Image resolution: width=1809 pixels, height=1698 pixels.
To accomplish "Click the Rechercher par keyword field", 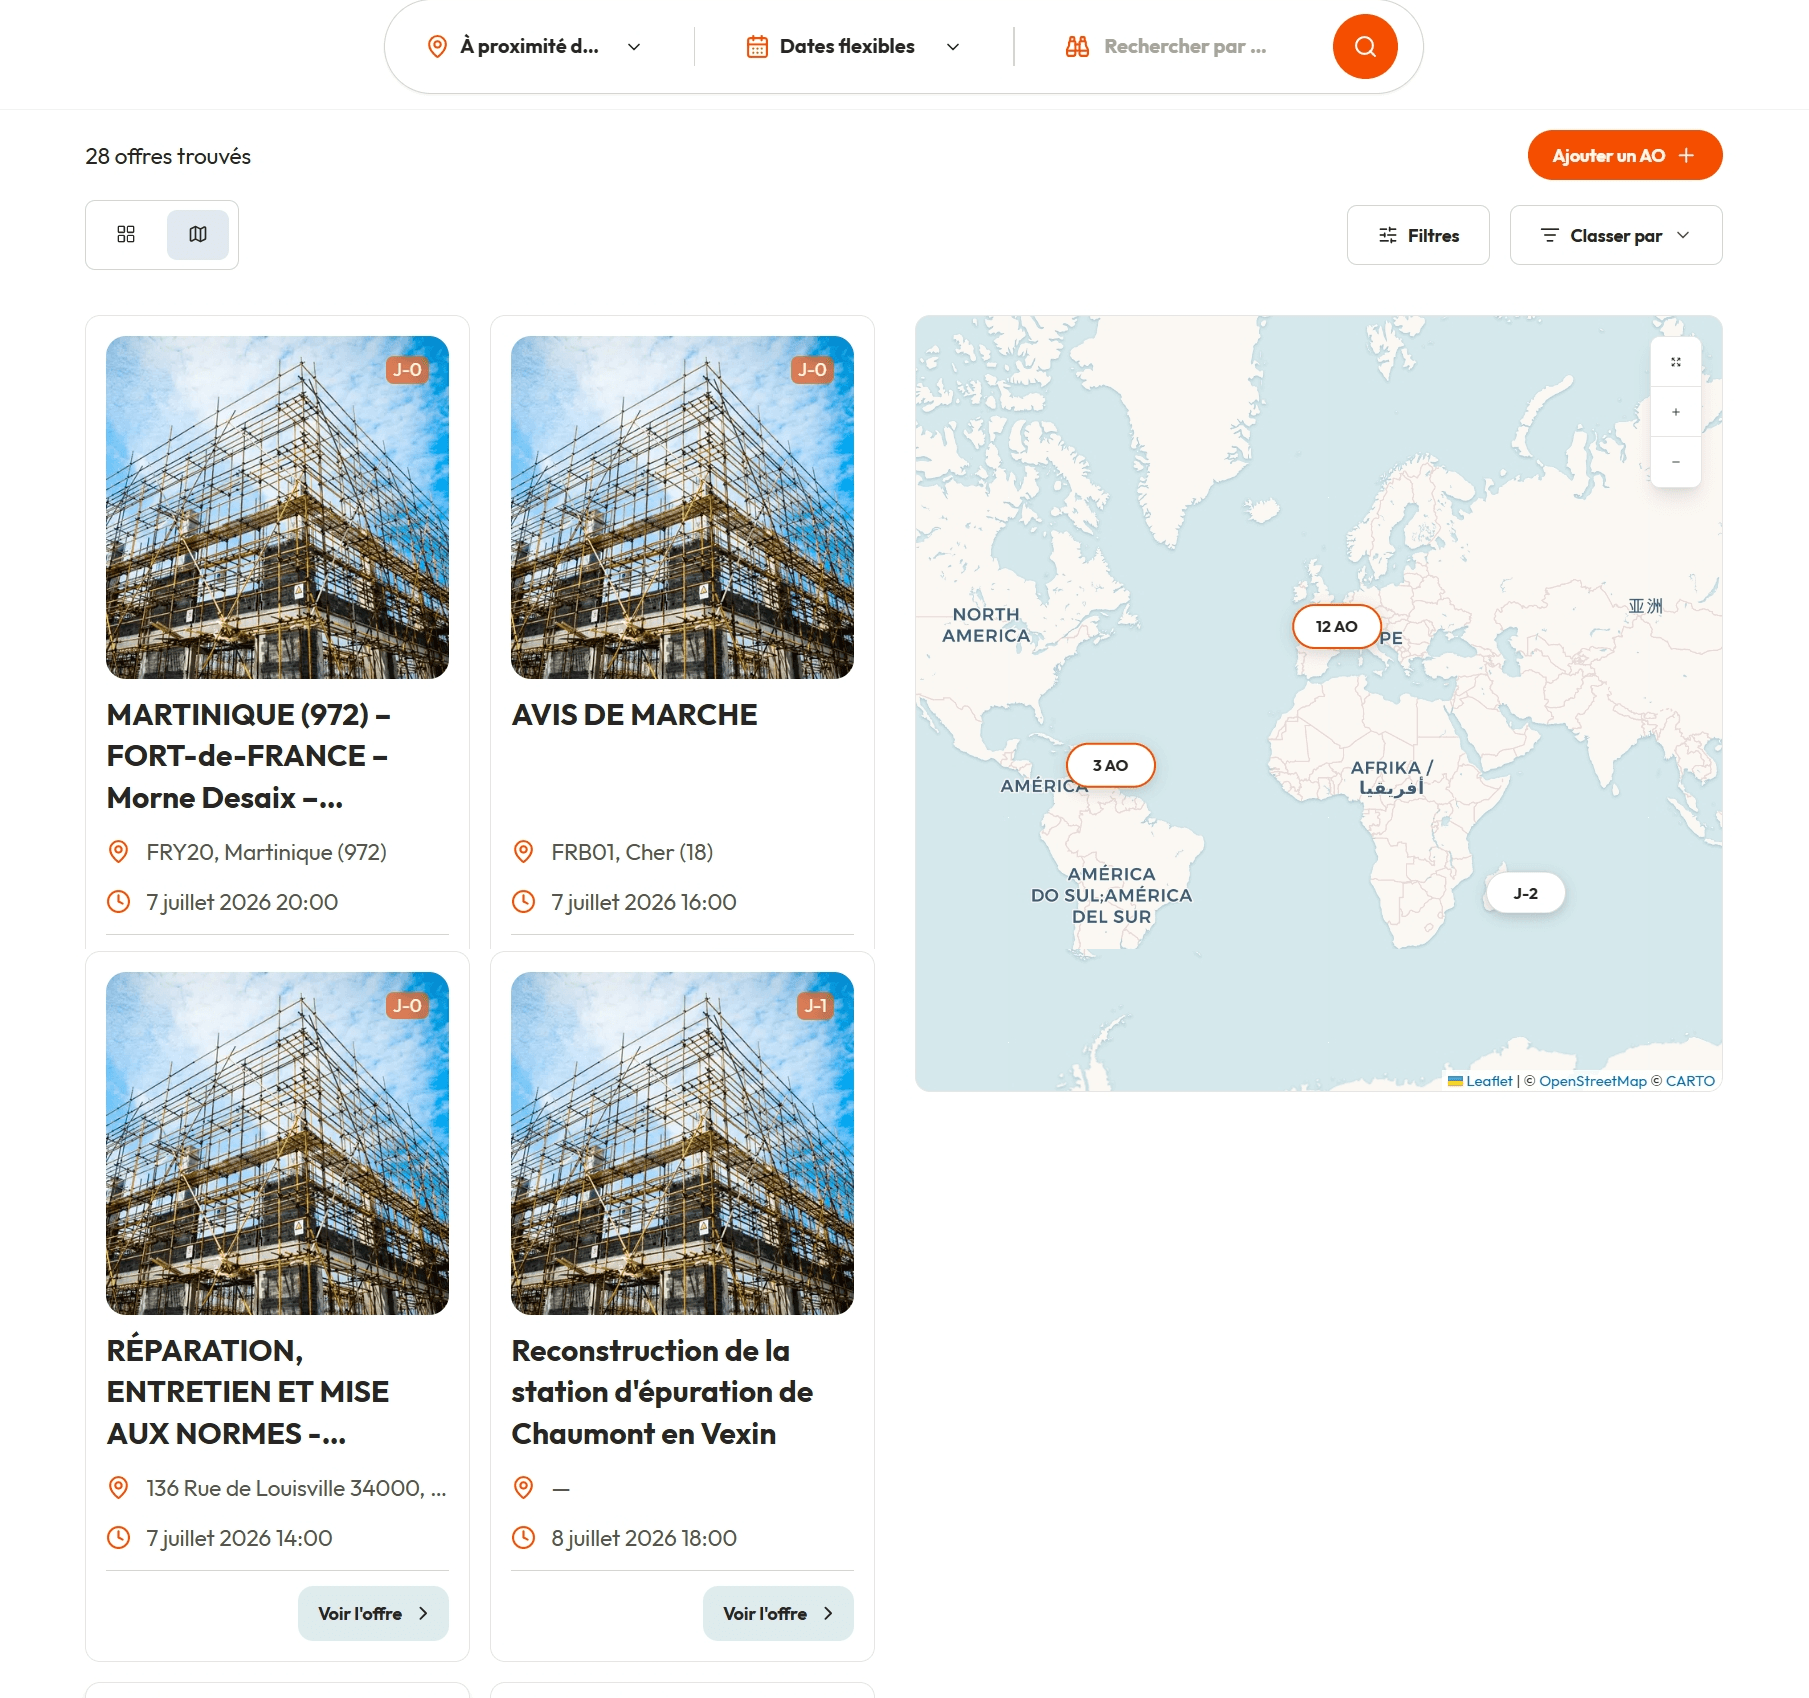I will click(1185, 46).
